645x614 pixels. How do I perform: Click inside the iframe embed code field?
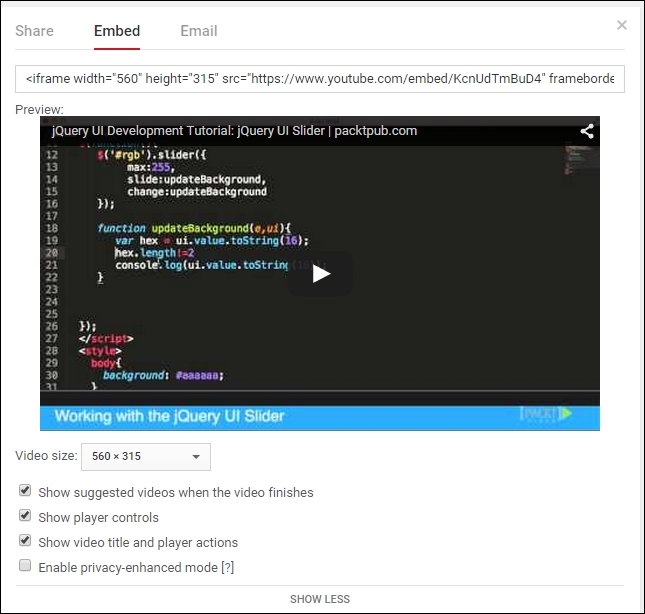tap(320, 79)
